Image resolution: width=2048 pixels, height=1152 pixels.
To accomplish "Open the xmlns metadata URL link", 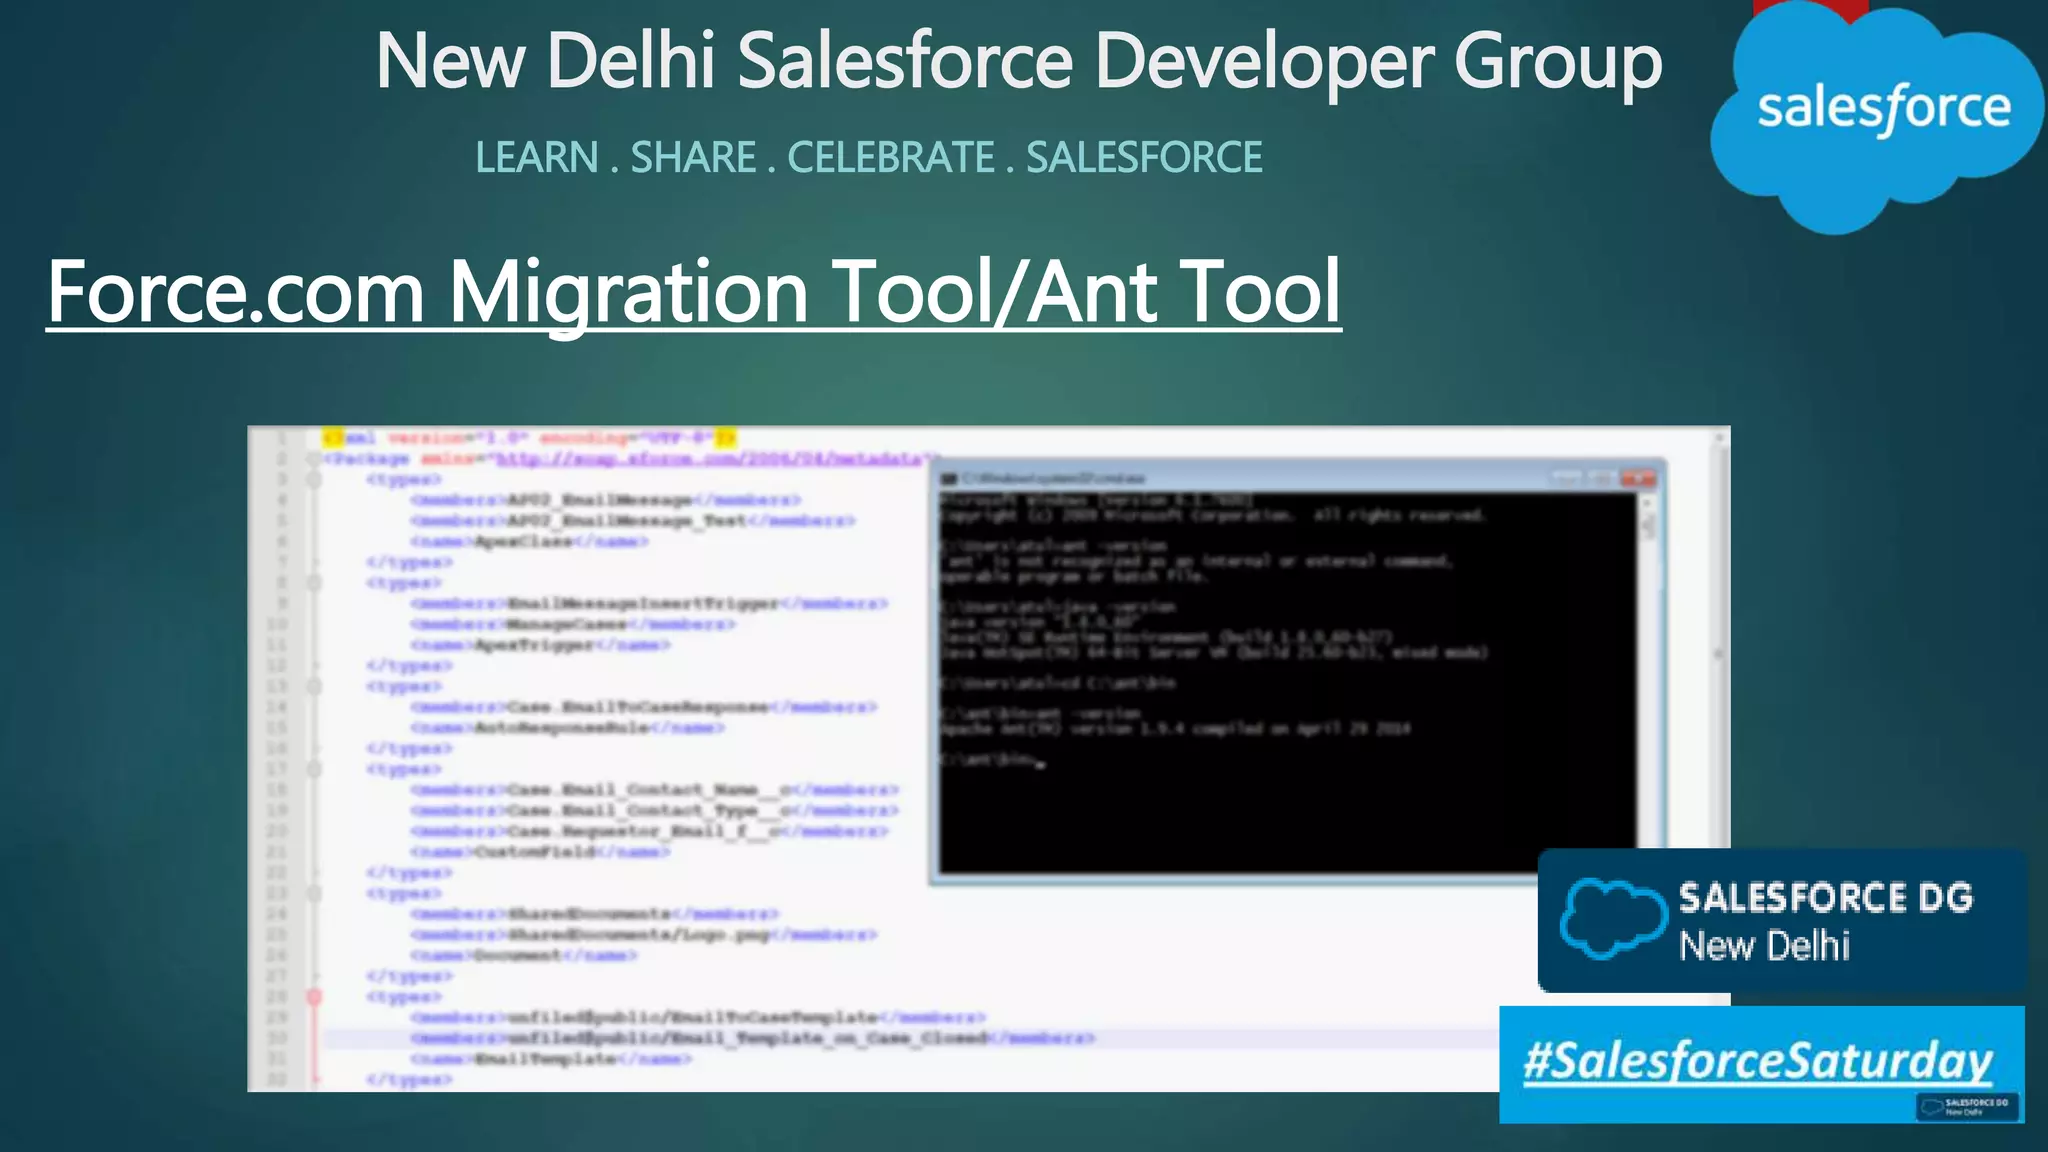I will point(710,459).
